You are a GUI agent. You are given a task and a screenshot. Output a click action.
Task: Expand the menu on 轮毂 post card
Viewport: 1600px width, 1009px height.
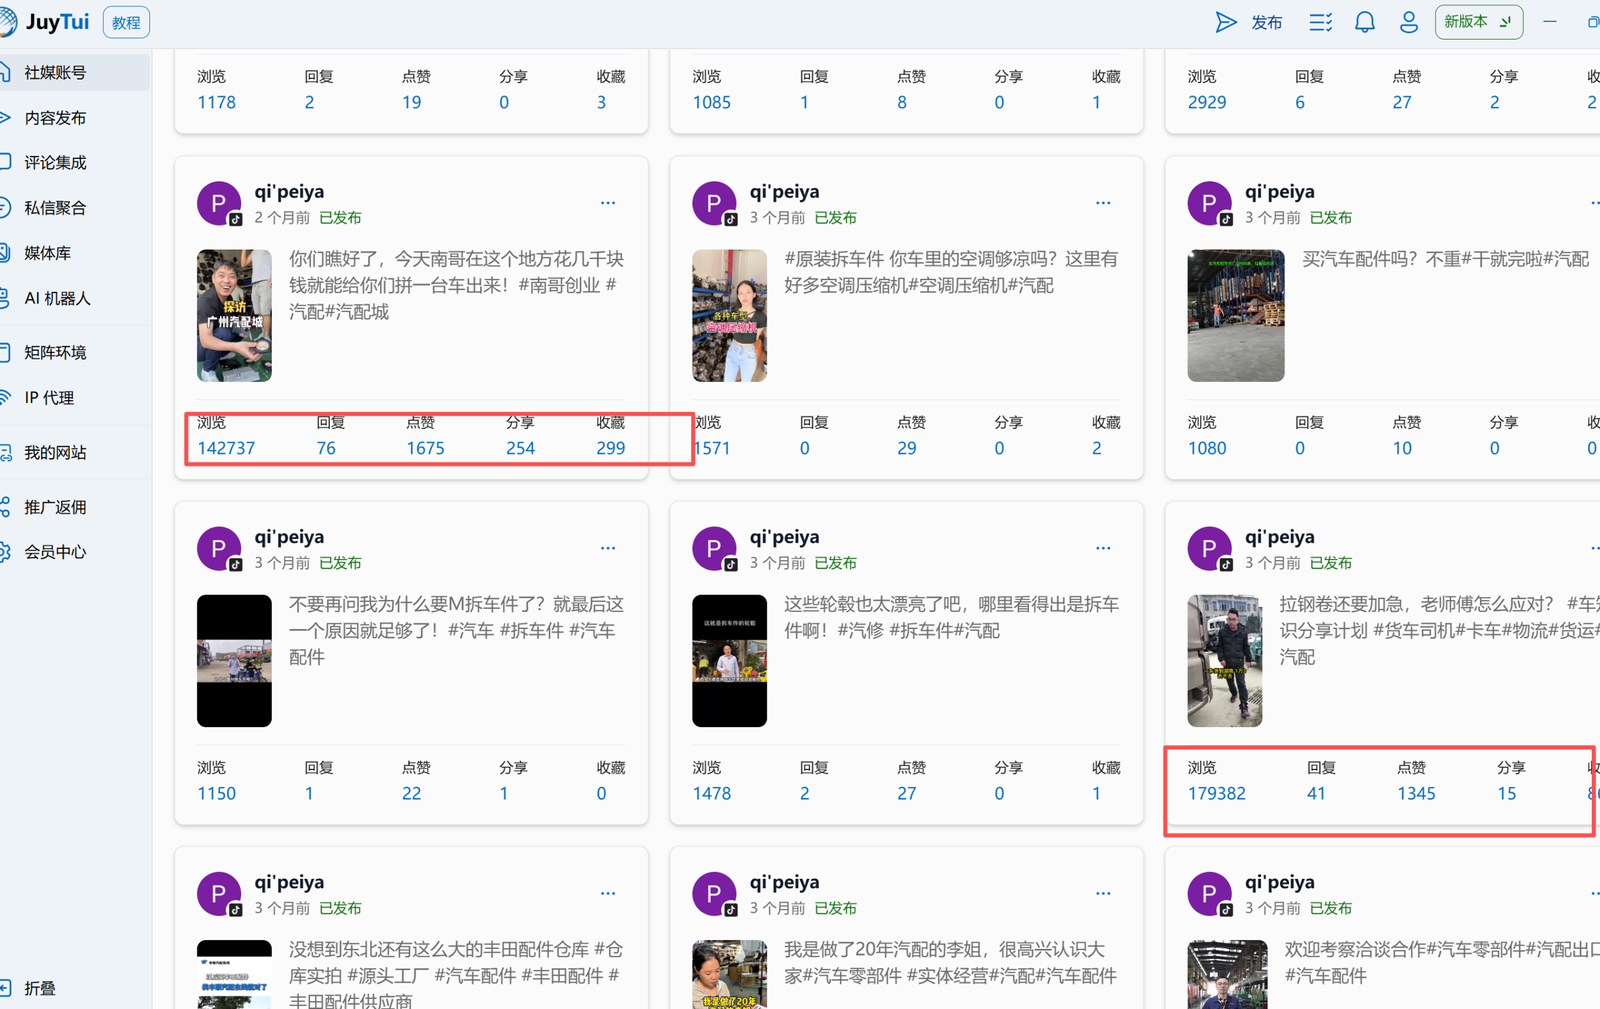pos(1103,548)
